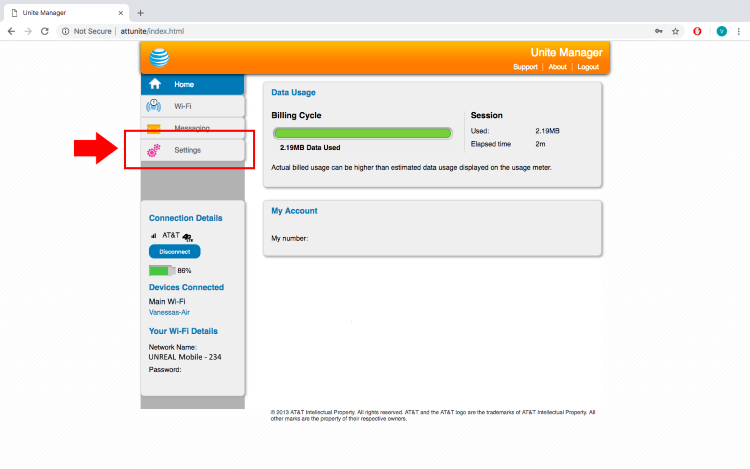Click the Your Wi-Fi Details heading
Screen dimensions: 750x469
click(x=183, y=331)
